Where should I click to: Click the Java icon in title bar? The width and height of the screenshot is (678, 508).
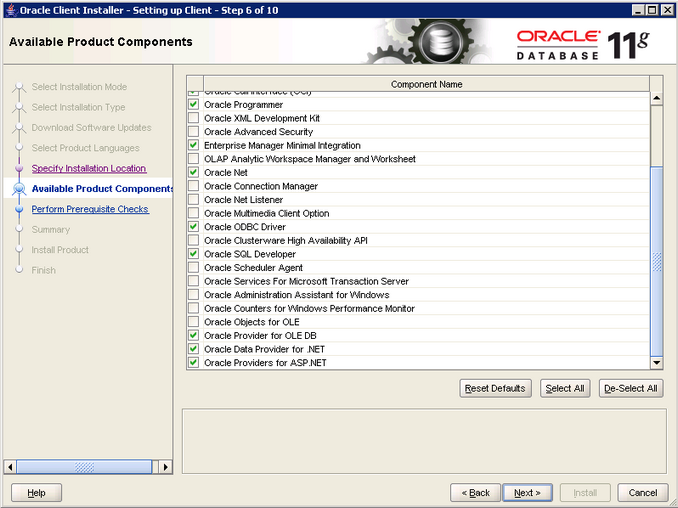click(x=12, y=10)
